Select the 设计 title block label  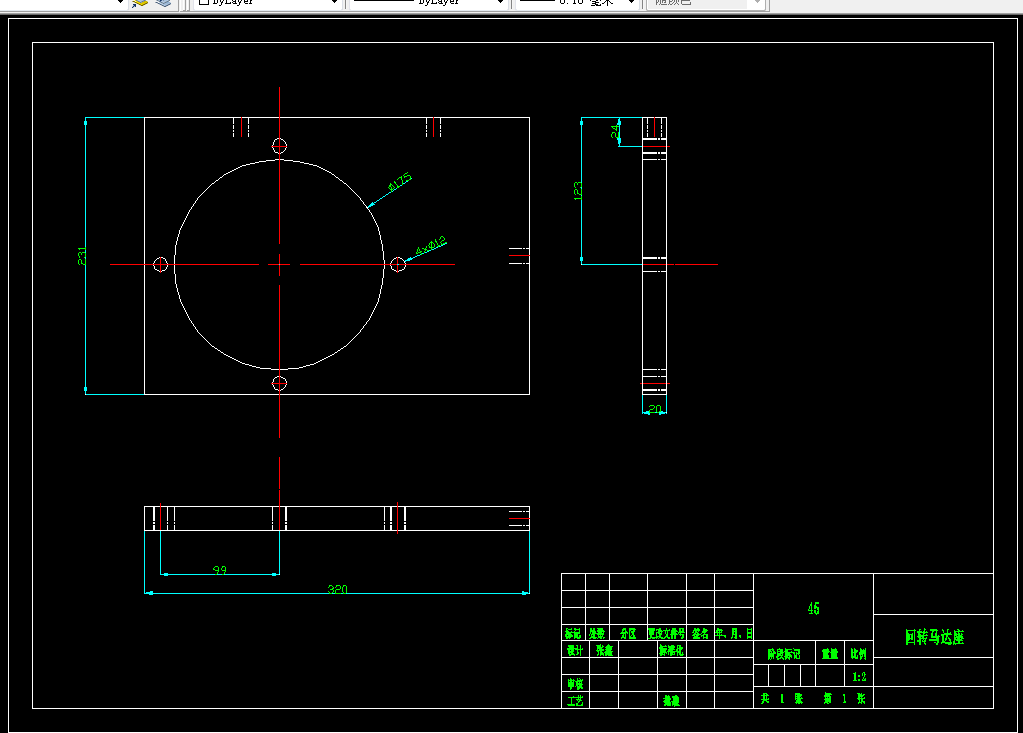[575, 650]
